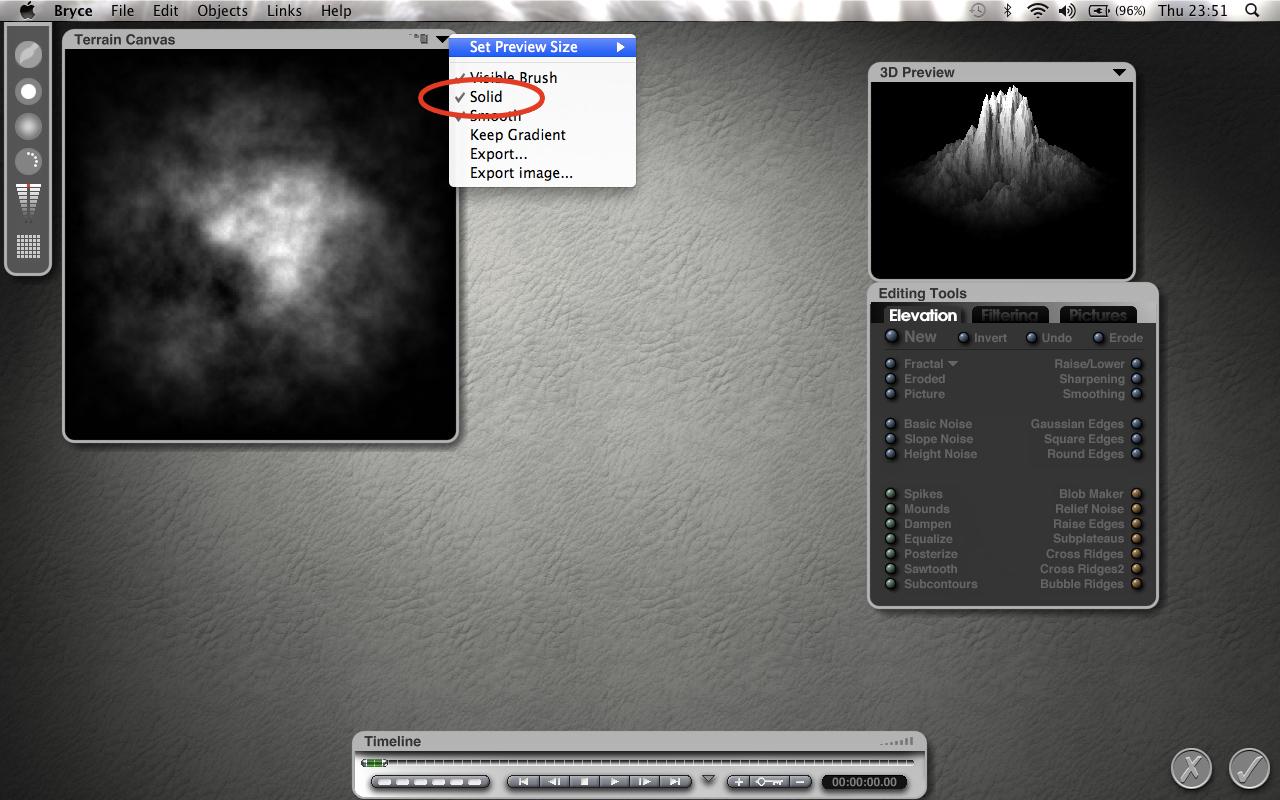Viewport: 1280px width, 800px height.
Task: Open the Objects menu
Action: [x=222, y=11]
